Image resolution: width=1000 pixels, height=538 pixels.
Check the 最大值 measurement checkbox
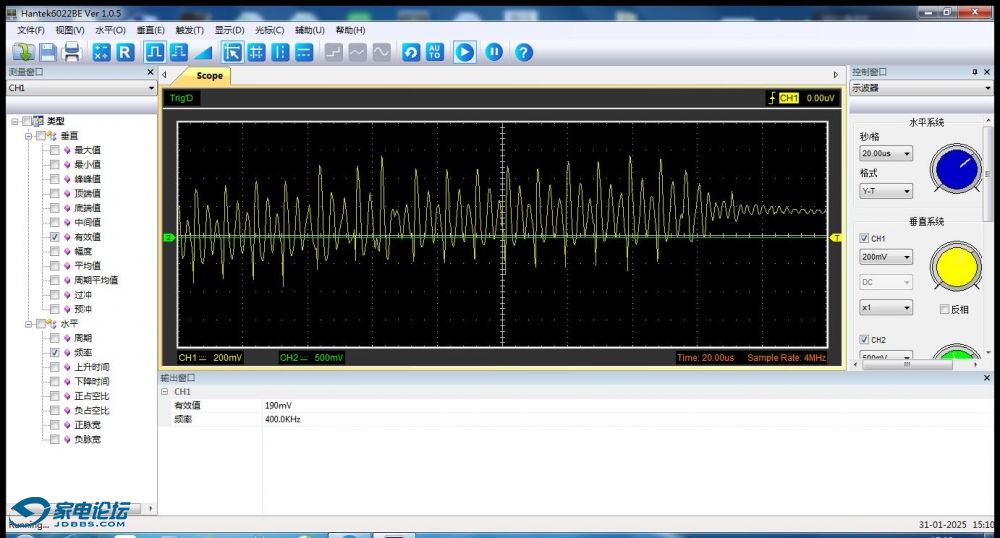(x=54, y=150)
